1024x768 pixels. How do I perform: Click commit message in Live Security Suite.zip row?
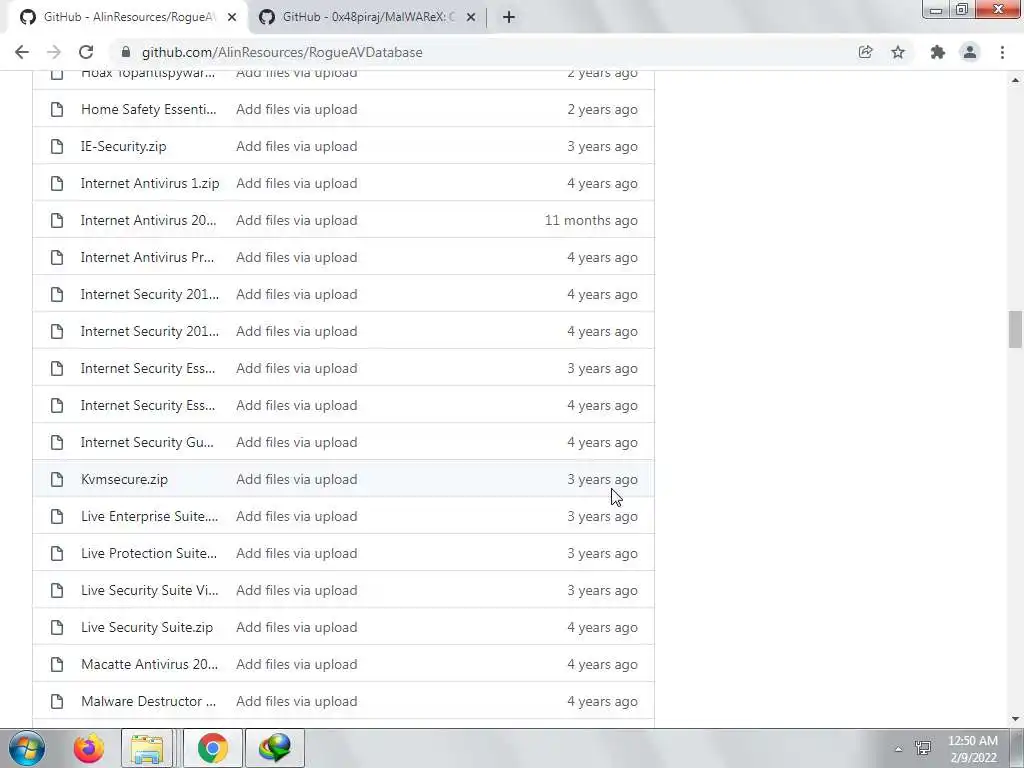[x=296, y=628]
